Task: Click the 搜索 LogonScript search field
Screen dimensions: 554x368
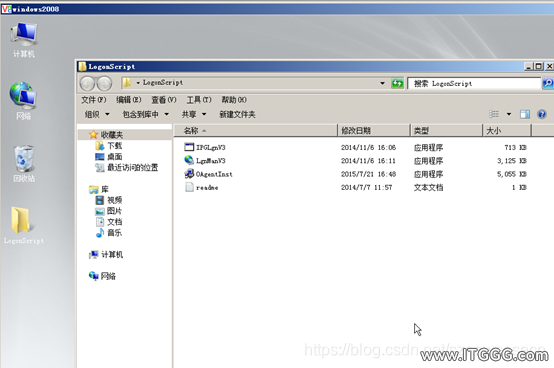Action: tap(474, 84)
